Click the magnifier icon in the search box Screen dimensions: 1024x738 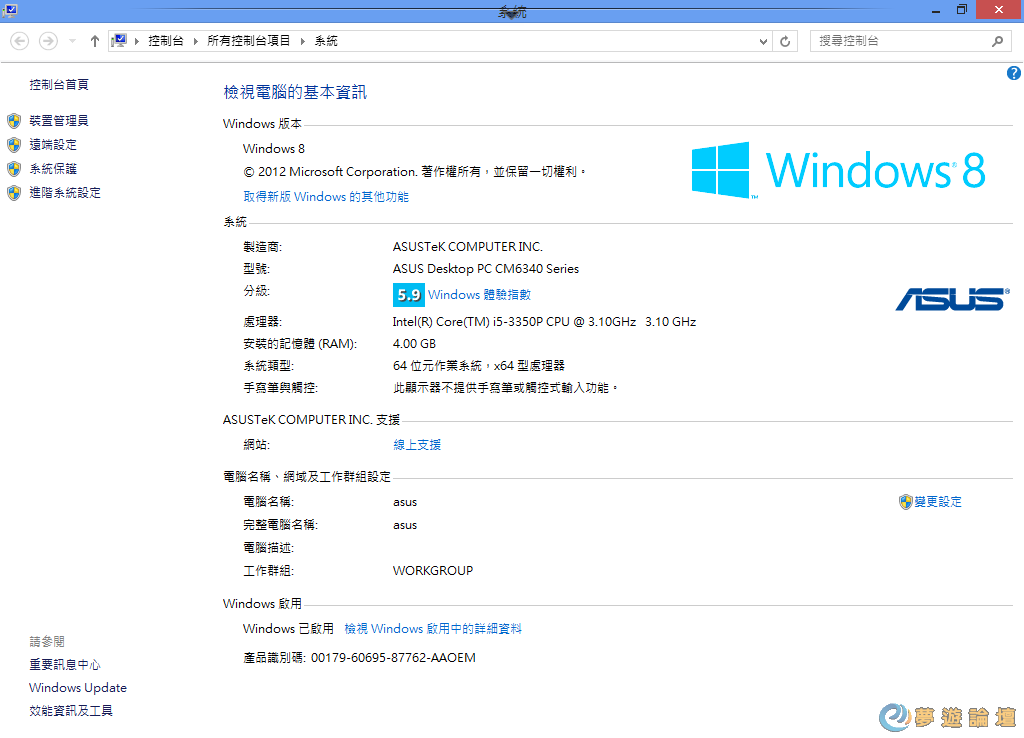coord(996,41)
